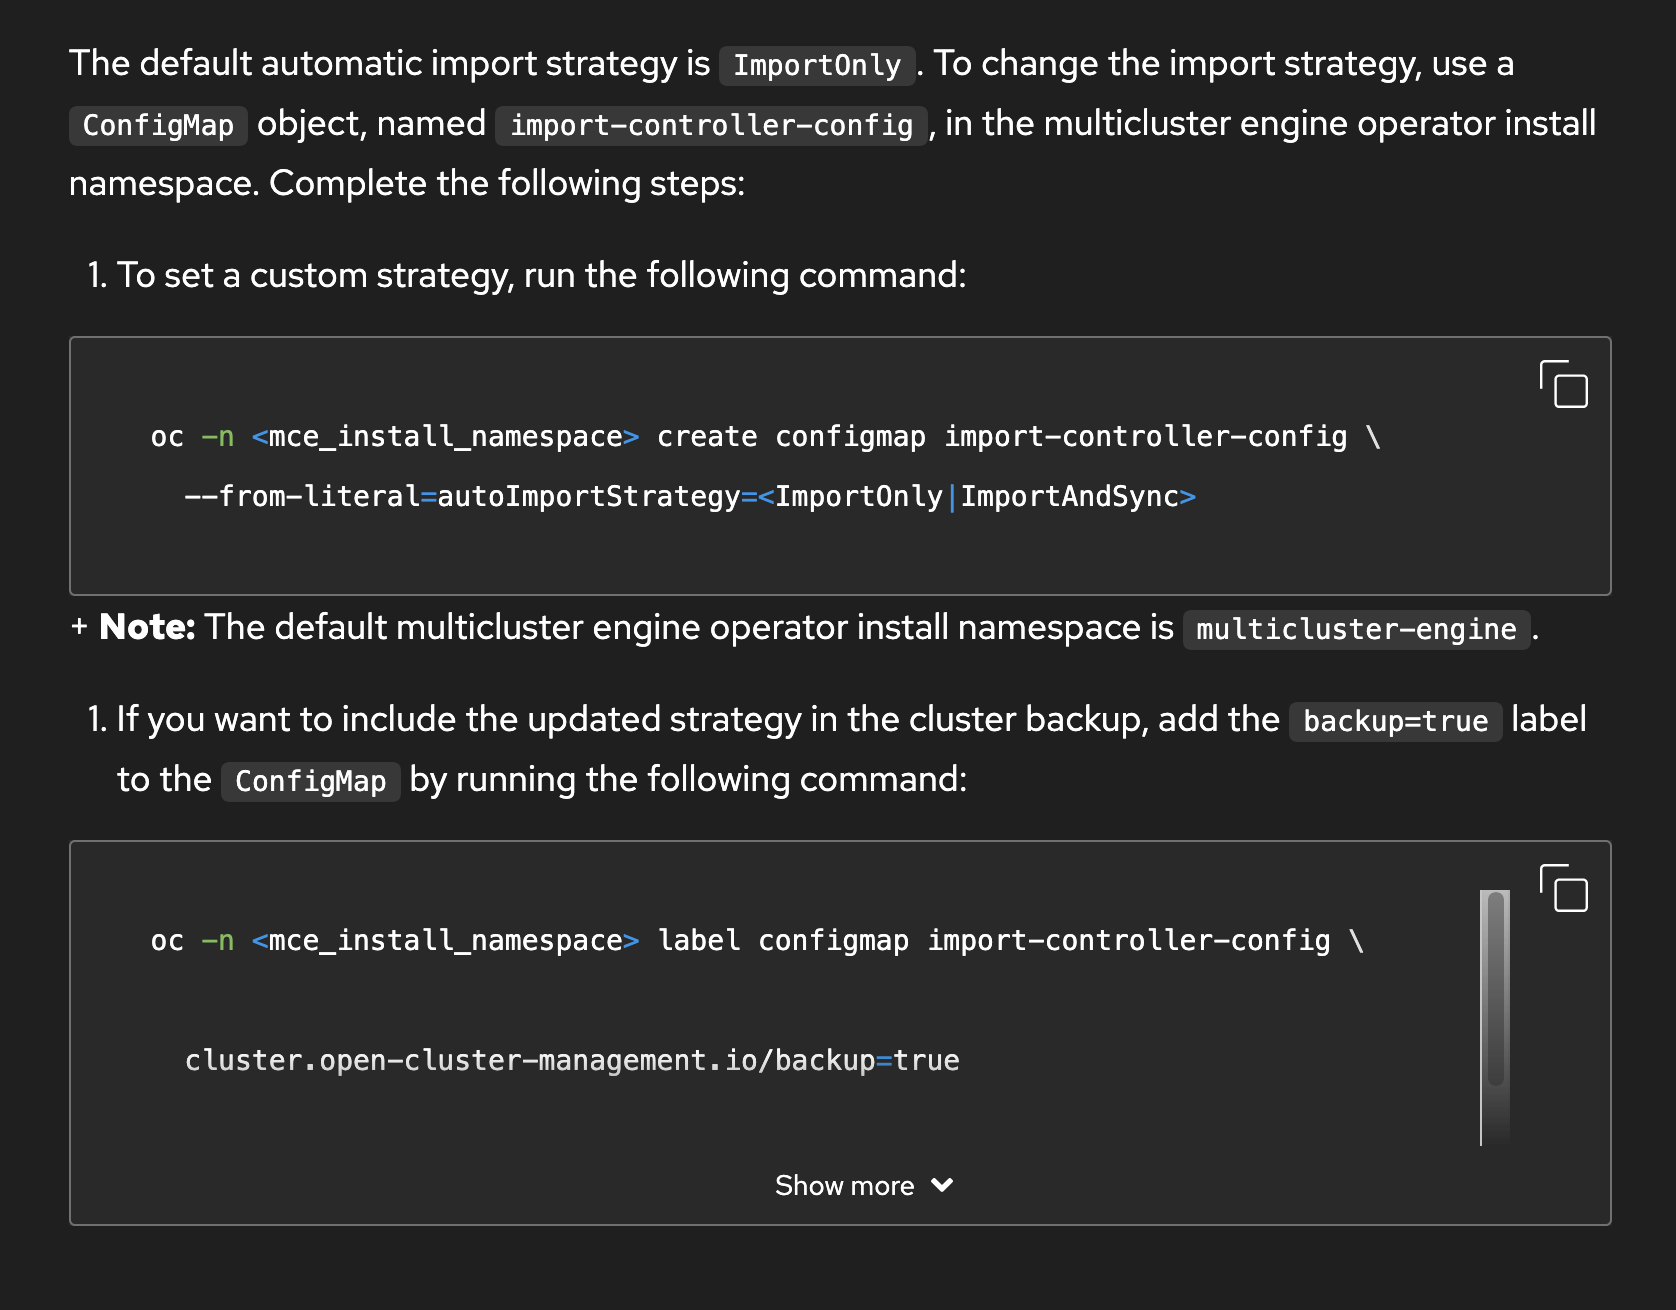
Task: Click the ConfigMap code term in intro paragraph
Action: click(x=158, y=126)
